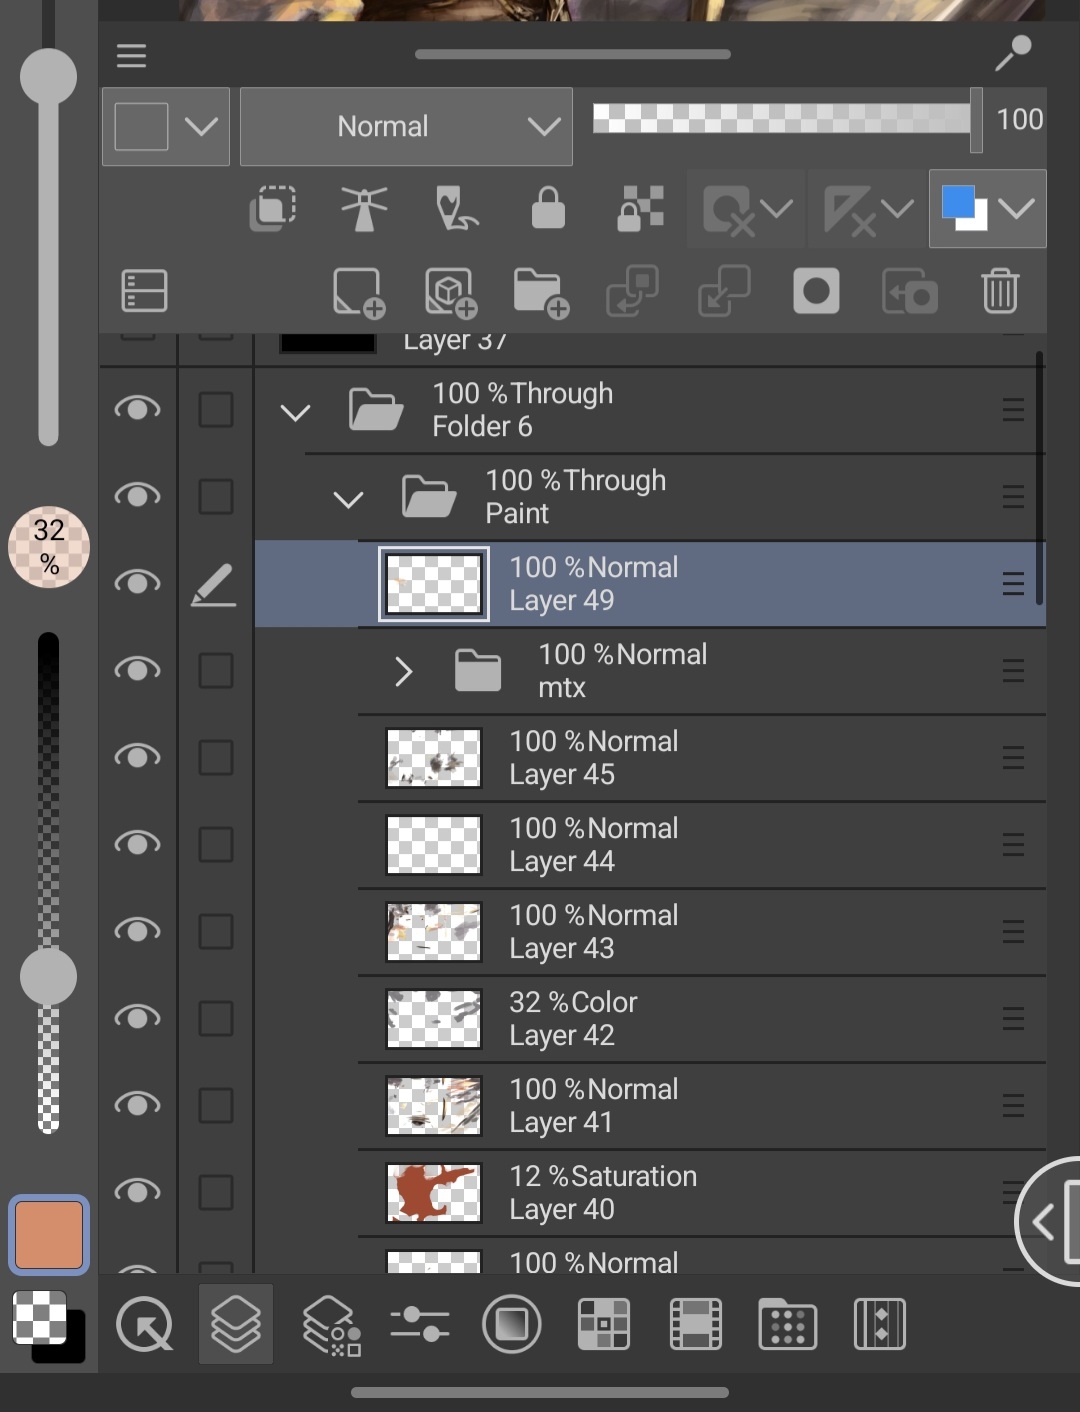The image size is (1080, 1412).
Task: Create a new layer folder
Action: coord(540,292)
